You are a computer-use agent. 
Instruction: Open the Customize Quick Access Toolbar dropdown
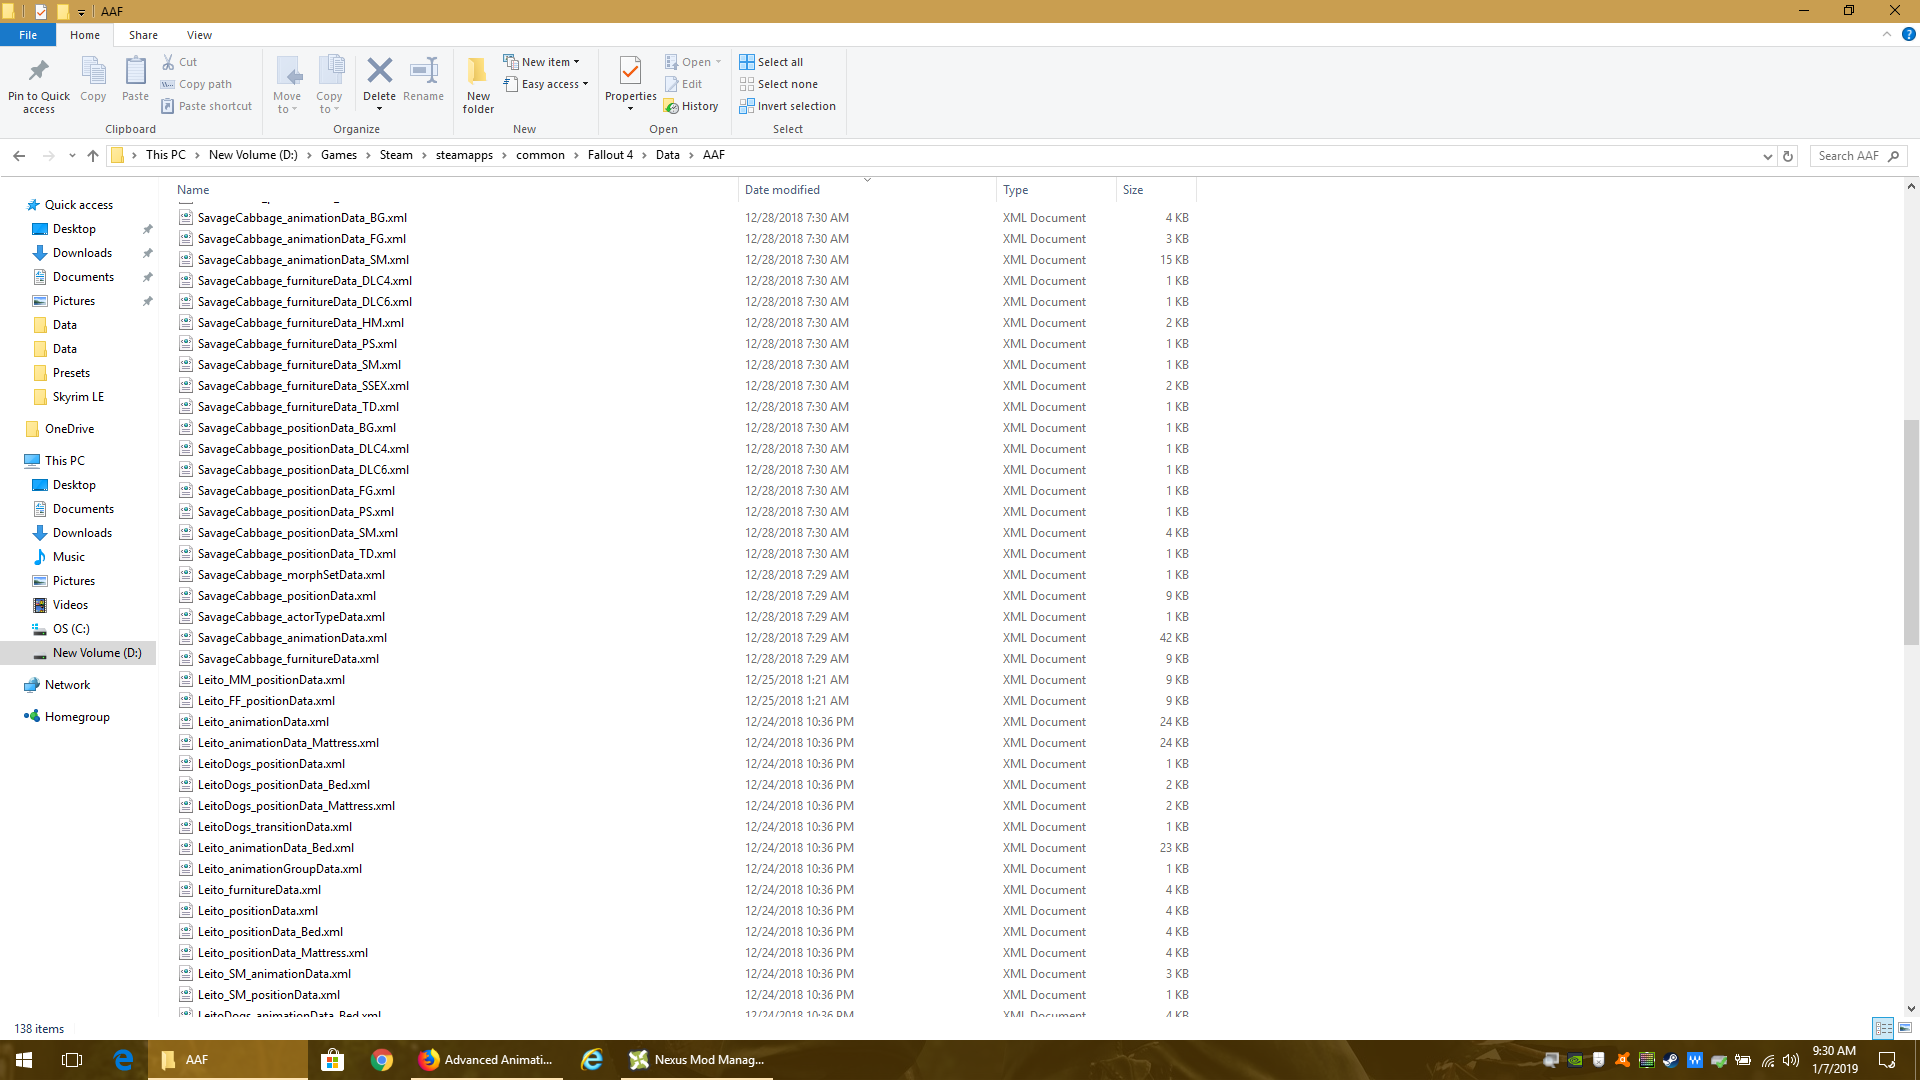pos(81,12)
